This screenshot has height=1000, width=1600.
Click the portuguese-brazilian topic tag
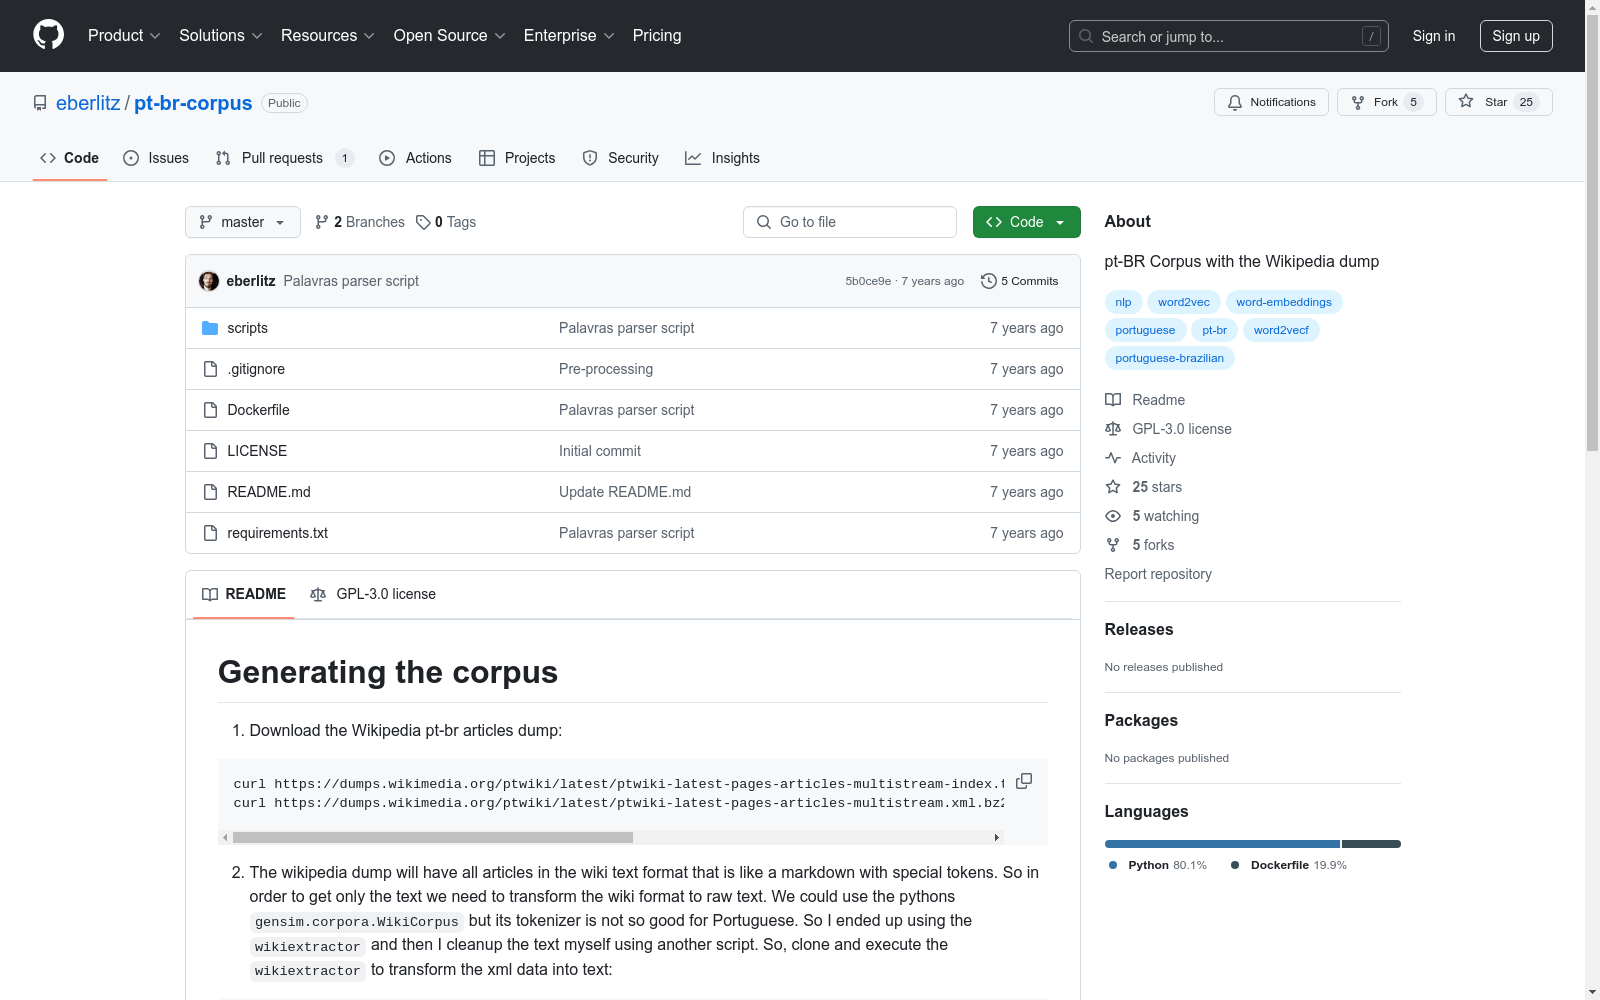tap(1170, 358)
